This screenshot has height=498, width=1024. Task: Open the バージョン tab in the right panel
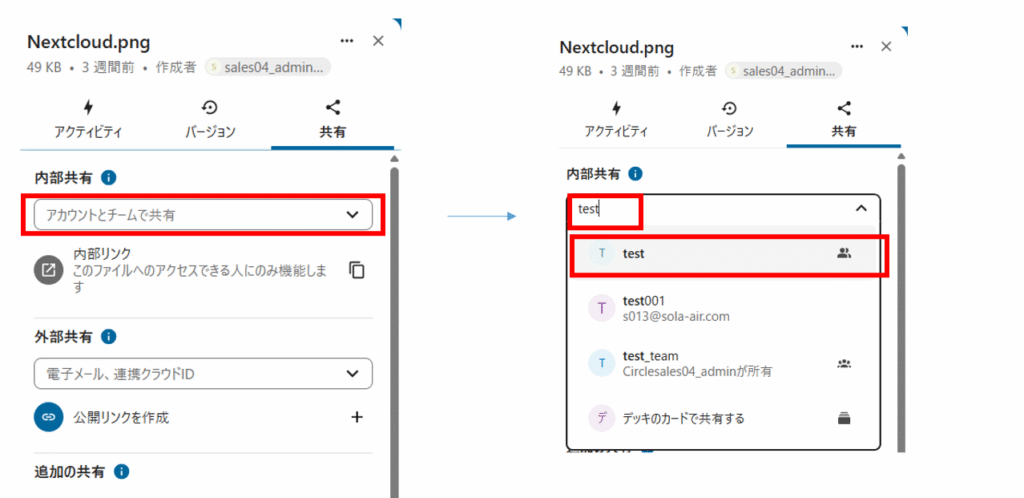click(x=730, y=120)
